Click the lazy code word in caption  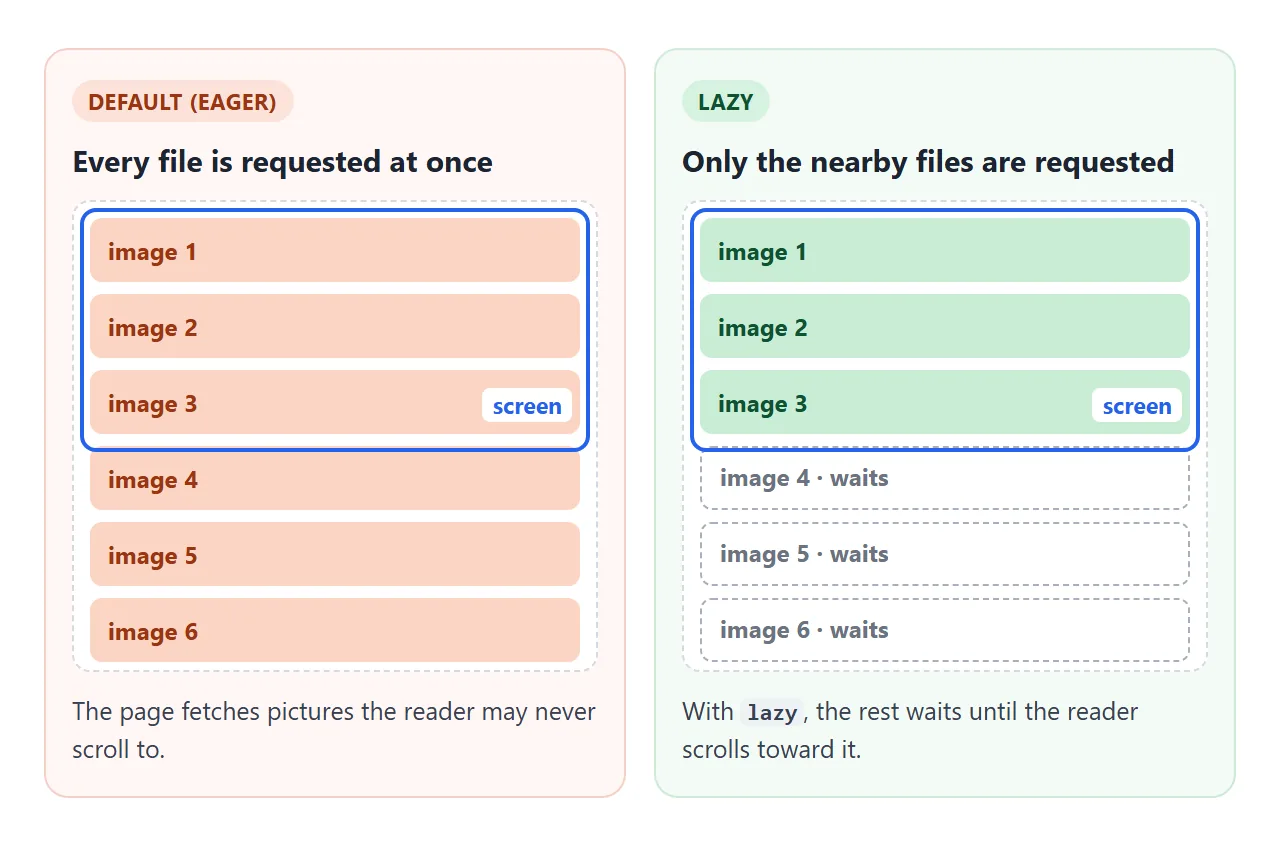click(772, 713)
